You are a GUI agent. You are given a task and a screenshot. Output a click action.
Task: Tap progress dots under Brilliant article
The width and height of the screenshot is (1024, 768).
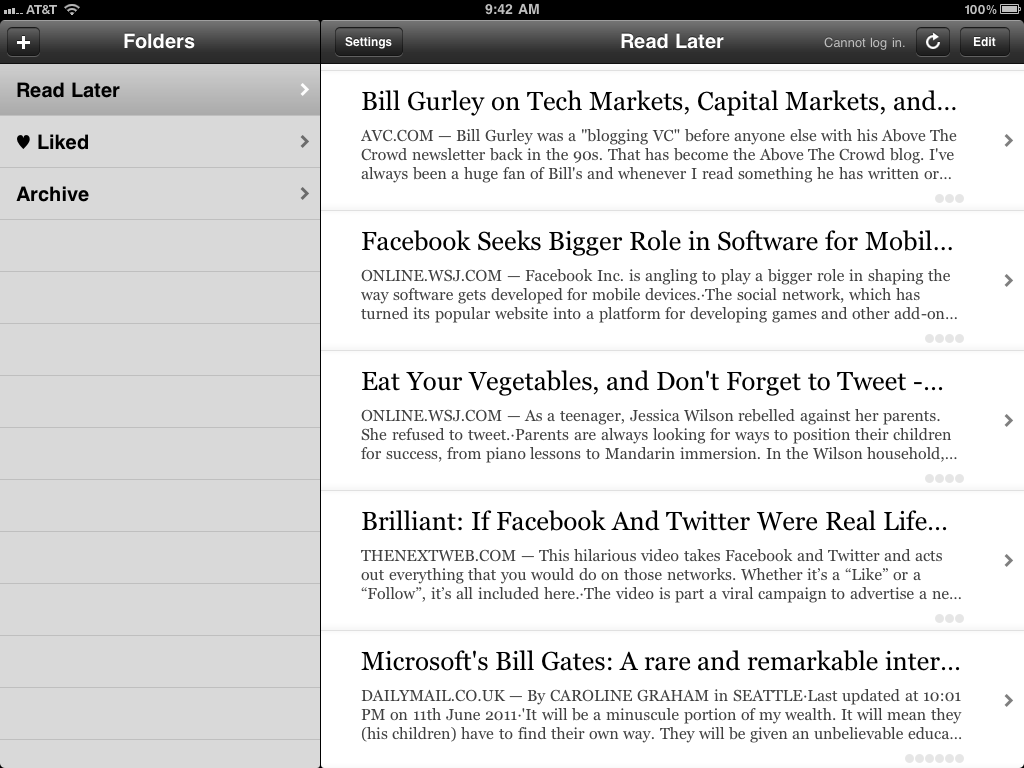(949, 618)
